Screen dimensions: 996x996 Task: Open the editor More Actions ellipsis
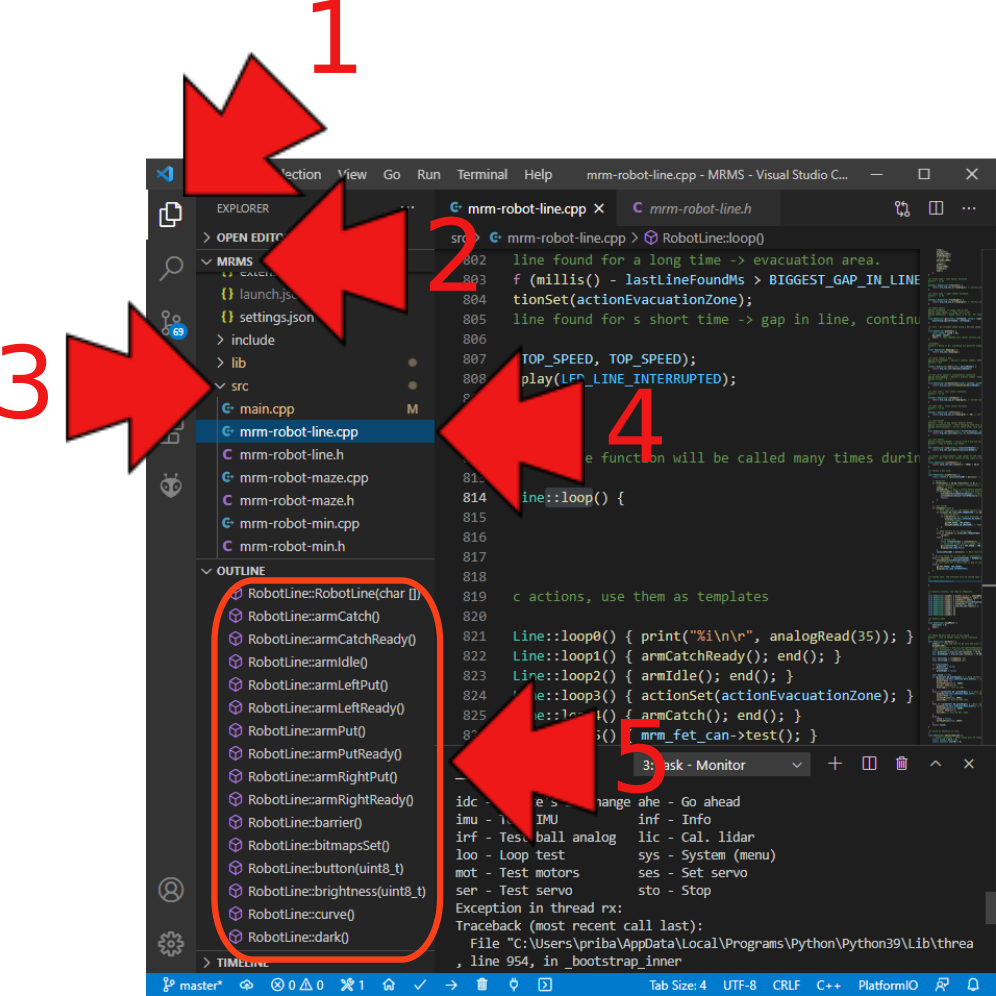point(969,208)
